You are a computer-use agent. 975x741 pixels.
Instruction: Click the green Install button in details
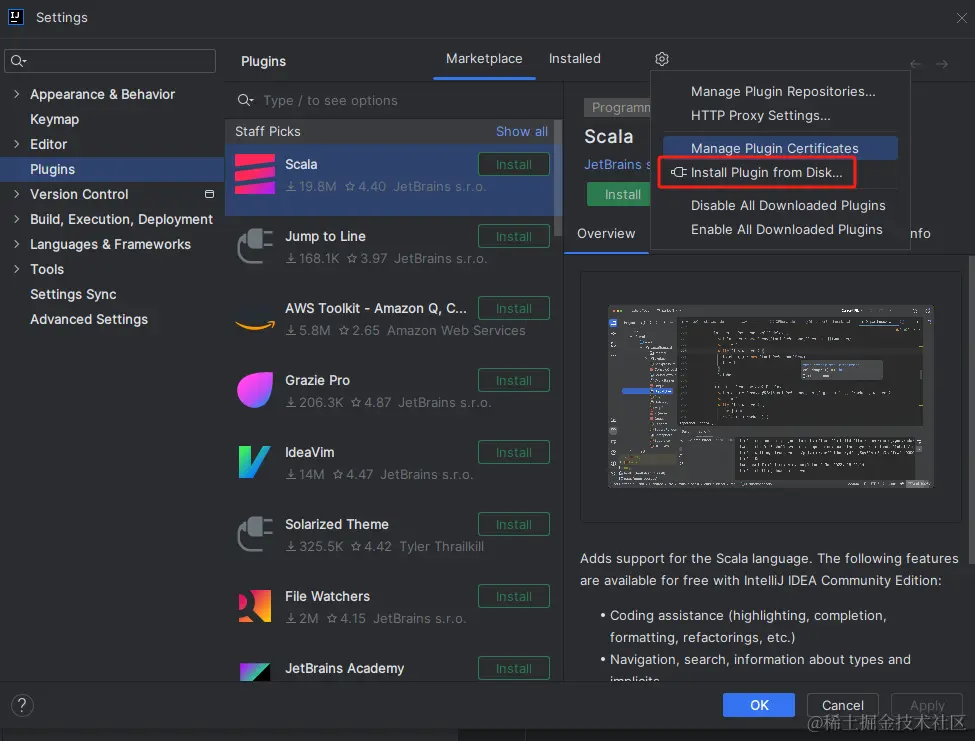pos(619,195)
